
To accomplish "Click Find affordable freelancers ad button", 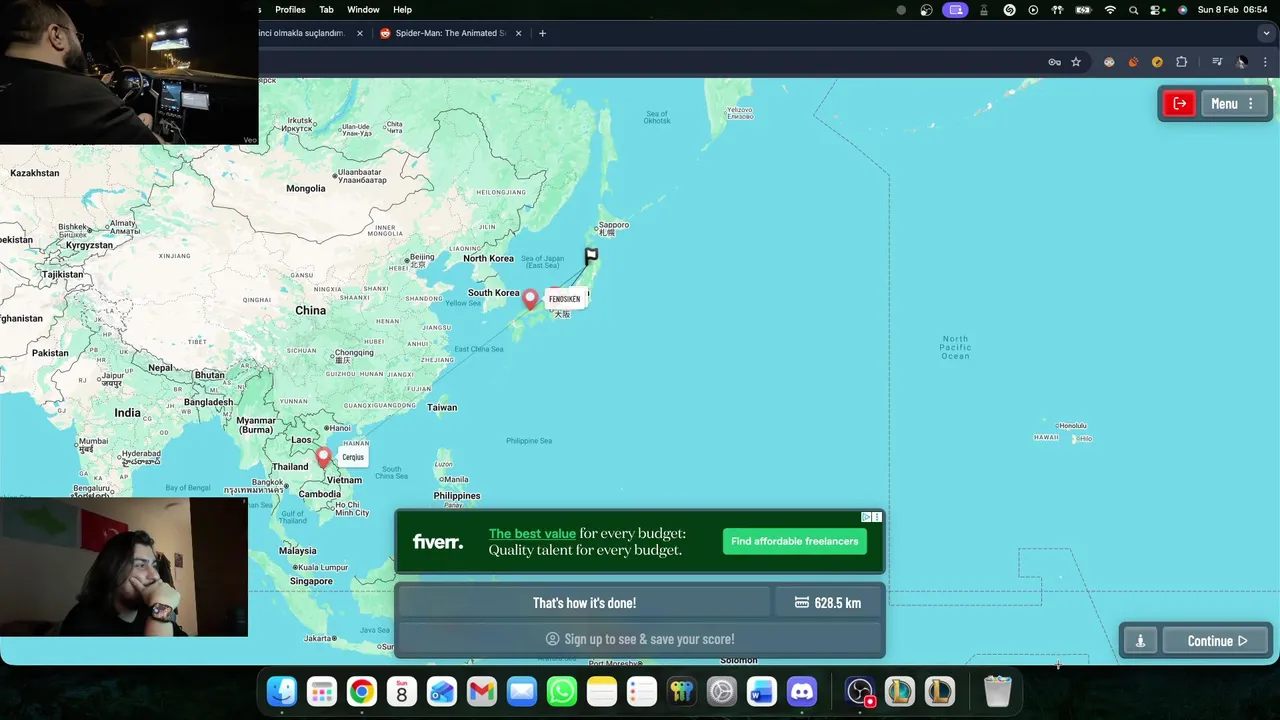I will (x=794, y=541).
